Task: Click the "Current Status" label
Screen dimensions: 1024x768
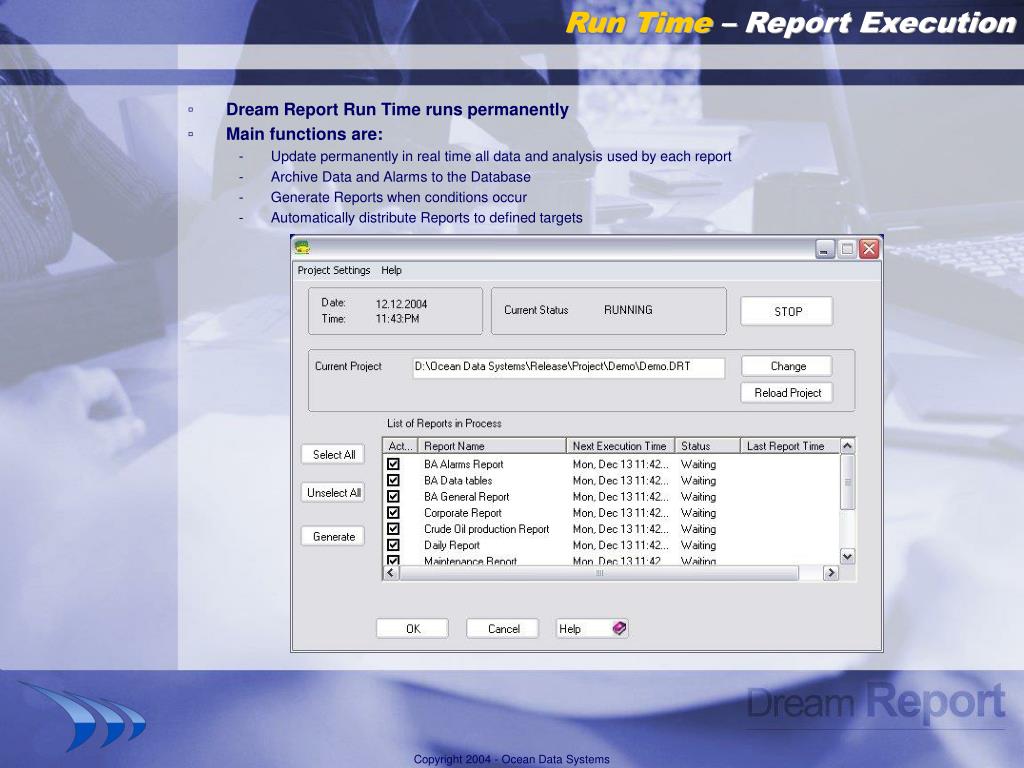Action: (536, 310)
